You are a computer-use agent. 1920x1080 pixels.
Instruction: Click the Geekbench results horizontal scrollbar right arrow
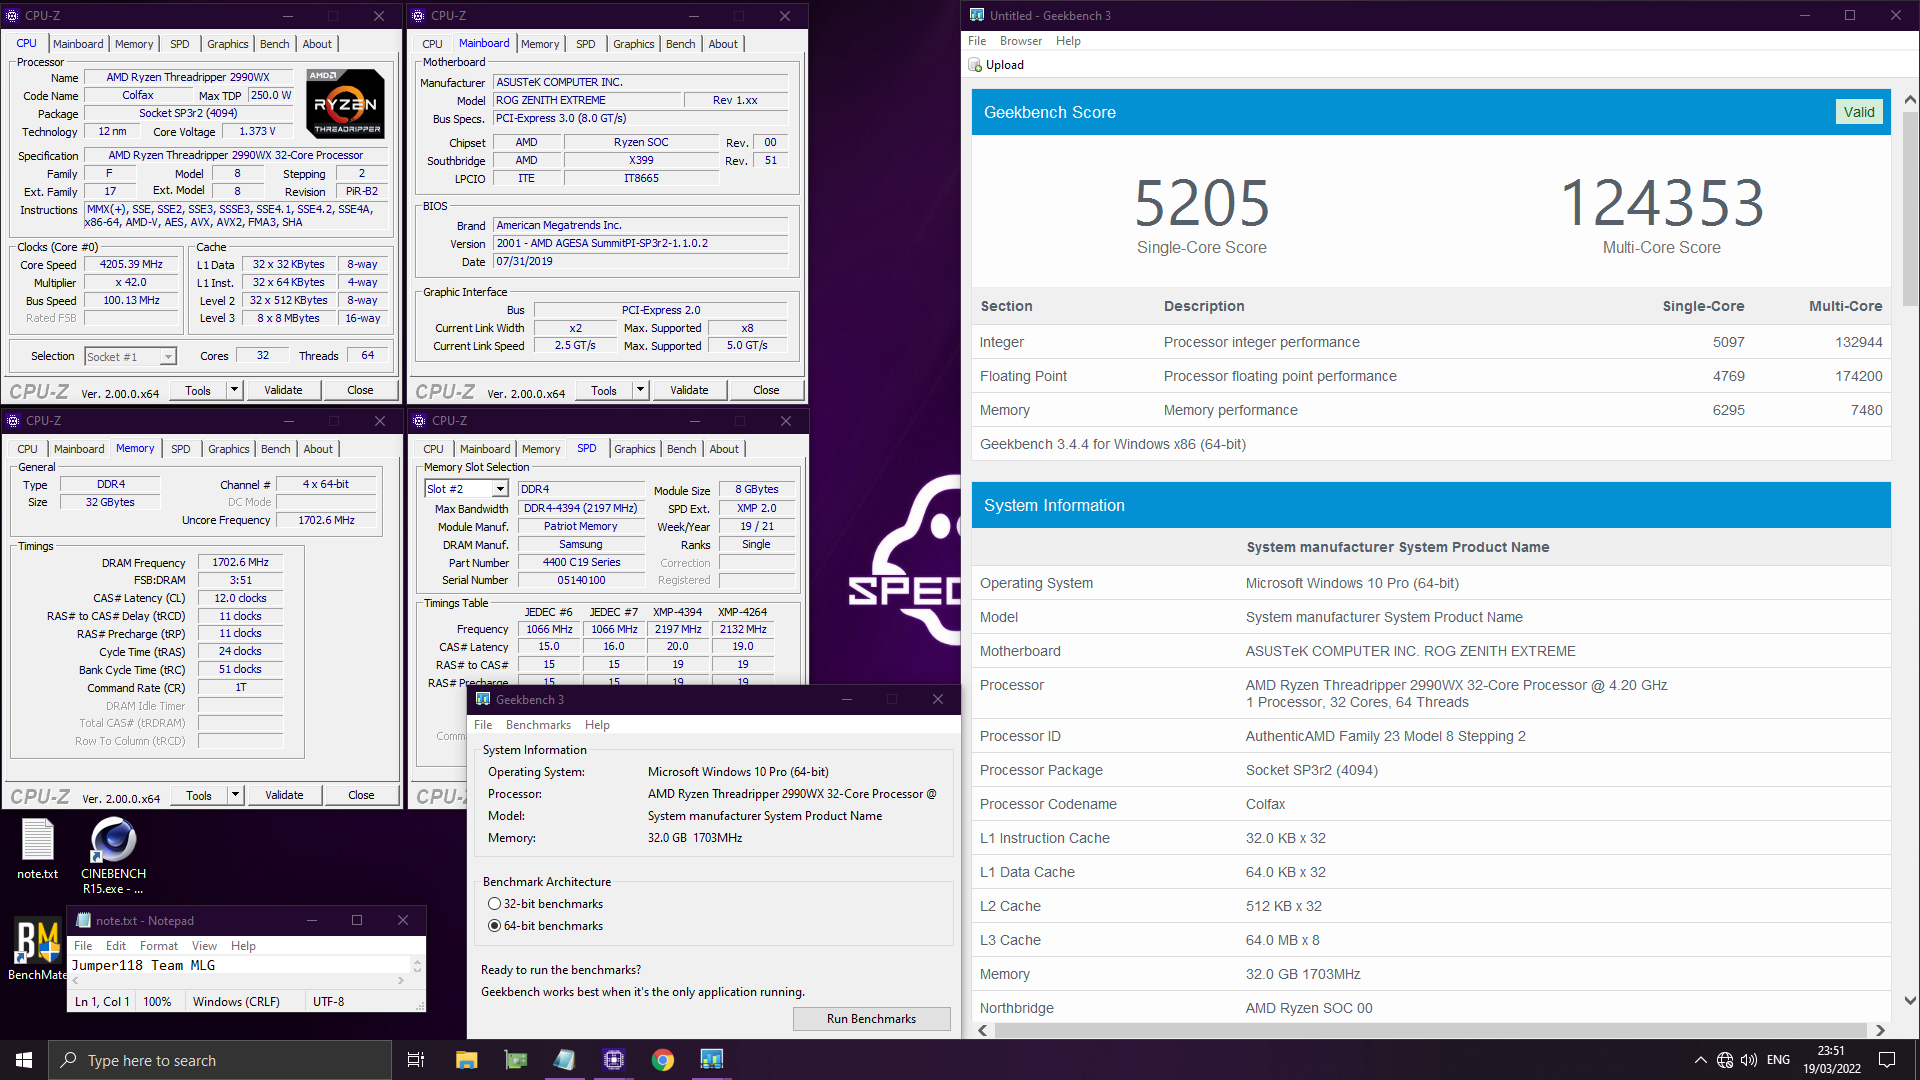pos(1880,1030)
